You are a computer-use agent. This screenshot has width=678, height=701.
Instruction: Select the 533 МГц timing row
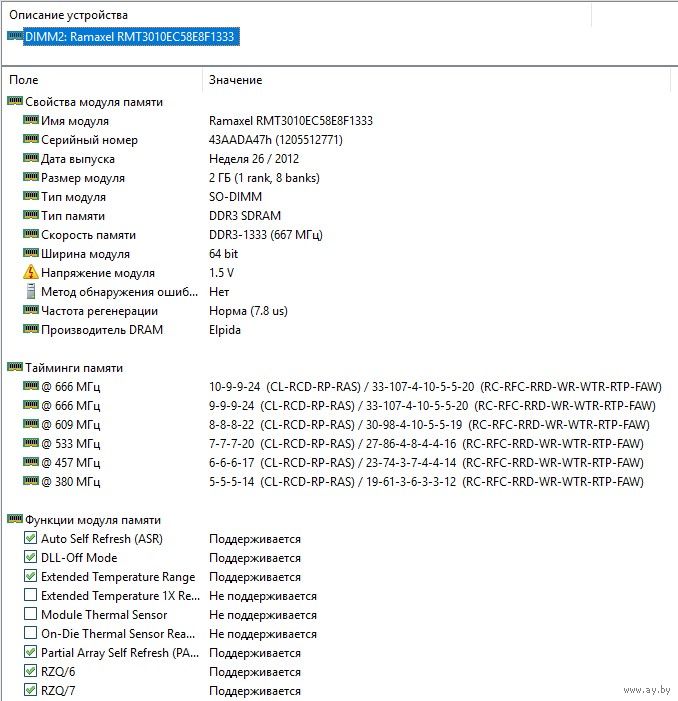click(x=70, y=444)
